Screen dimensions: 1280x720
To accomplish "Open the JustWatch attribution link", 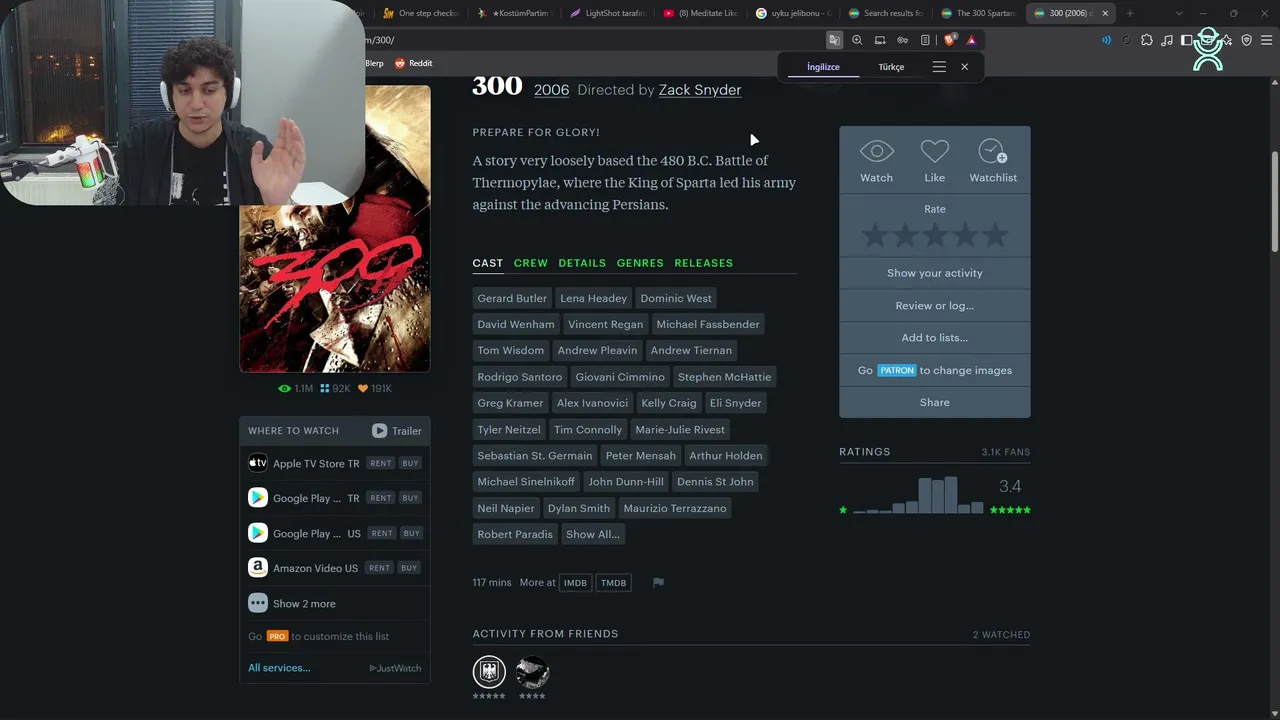I will coord(395,668).
